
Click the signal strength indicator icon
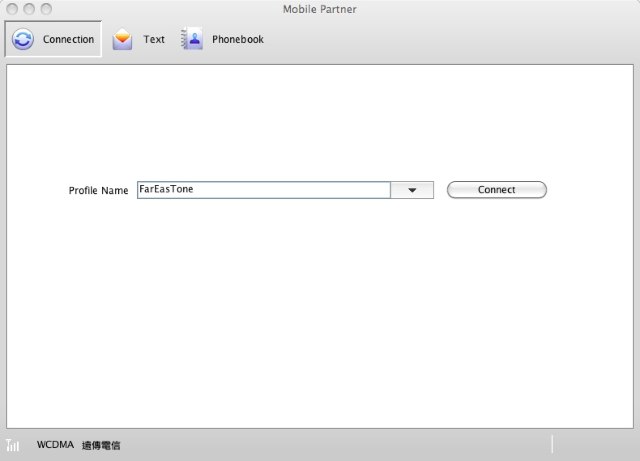[x=13, y=445]
